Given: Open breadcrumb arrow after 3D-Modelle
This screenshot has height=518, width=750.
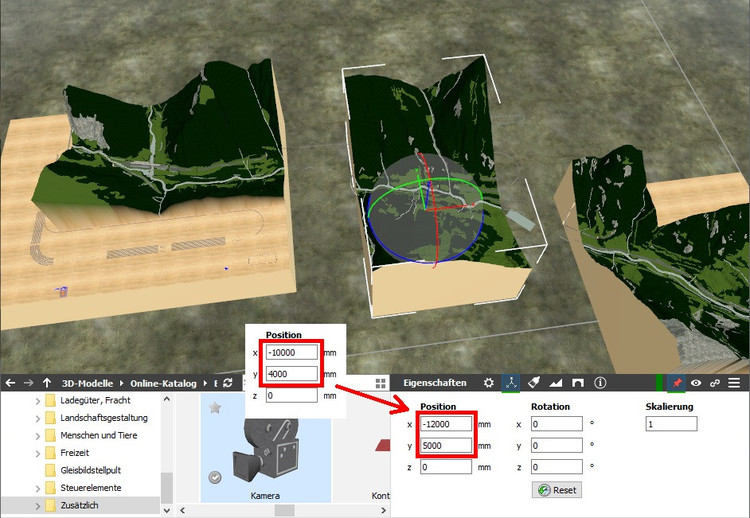Looking at the screenshot, I should point(121,383).
